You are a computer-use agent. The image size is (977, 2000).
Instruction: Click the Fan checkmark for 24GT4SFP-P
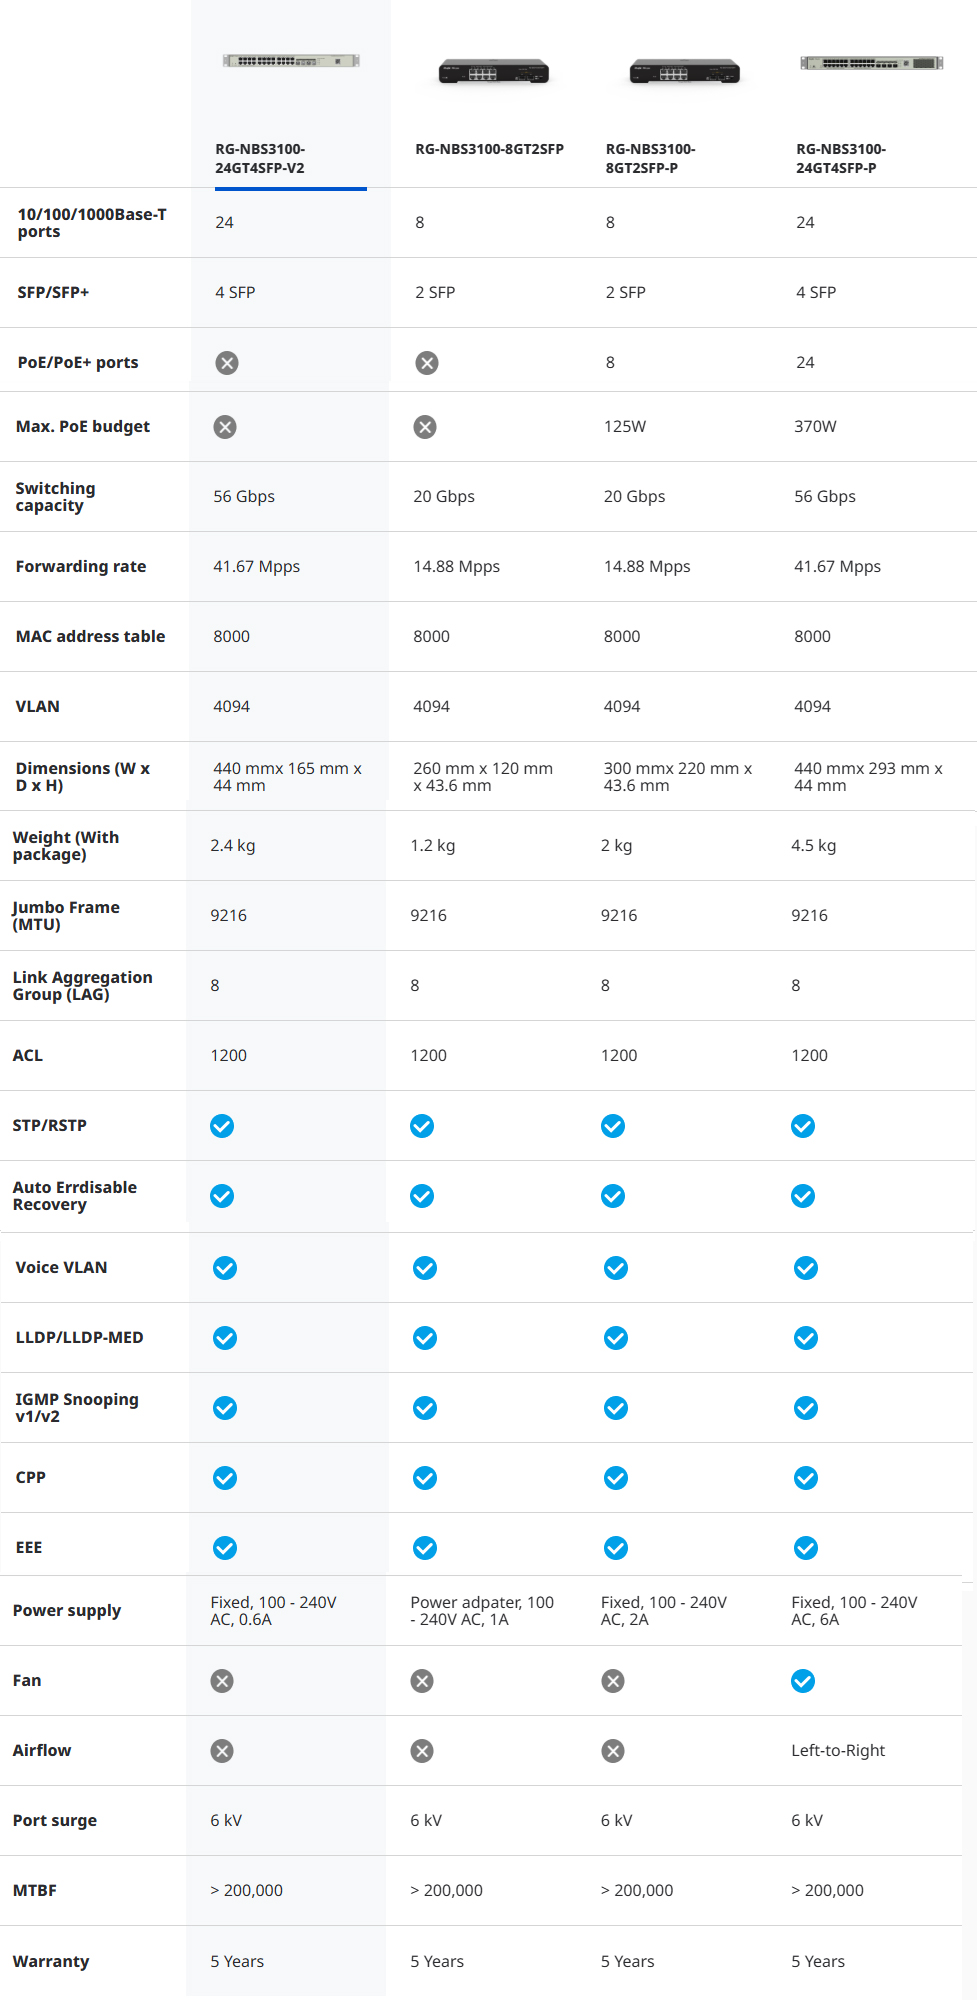pos(803,1681)
